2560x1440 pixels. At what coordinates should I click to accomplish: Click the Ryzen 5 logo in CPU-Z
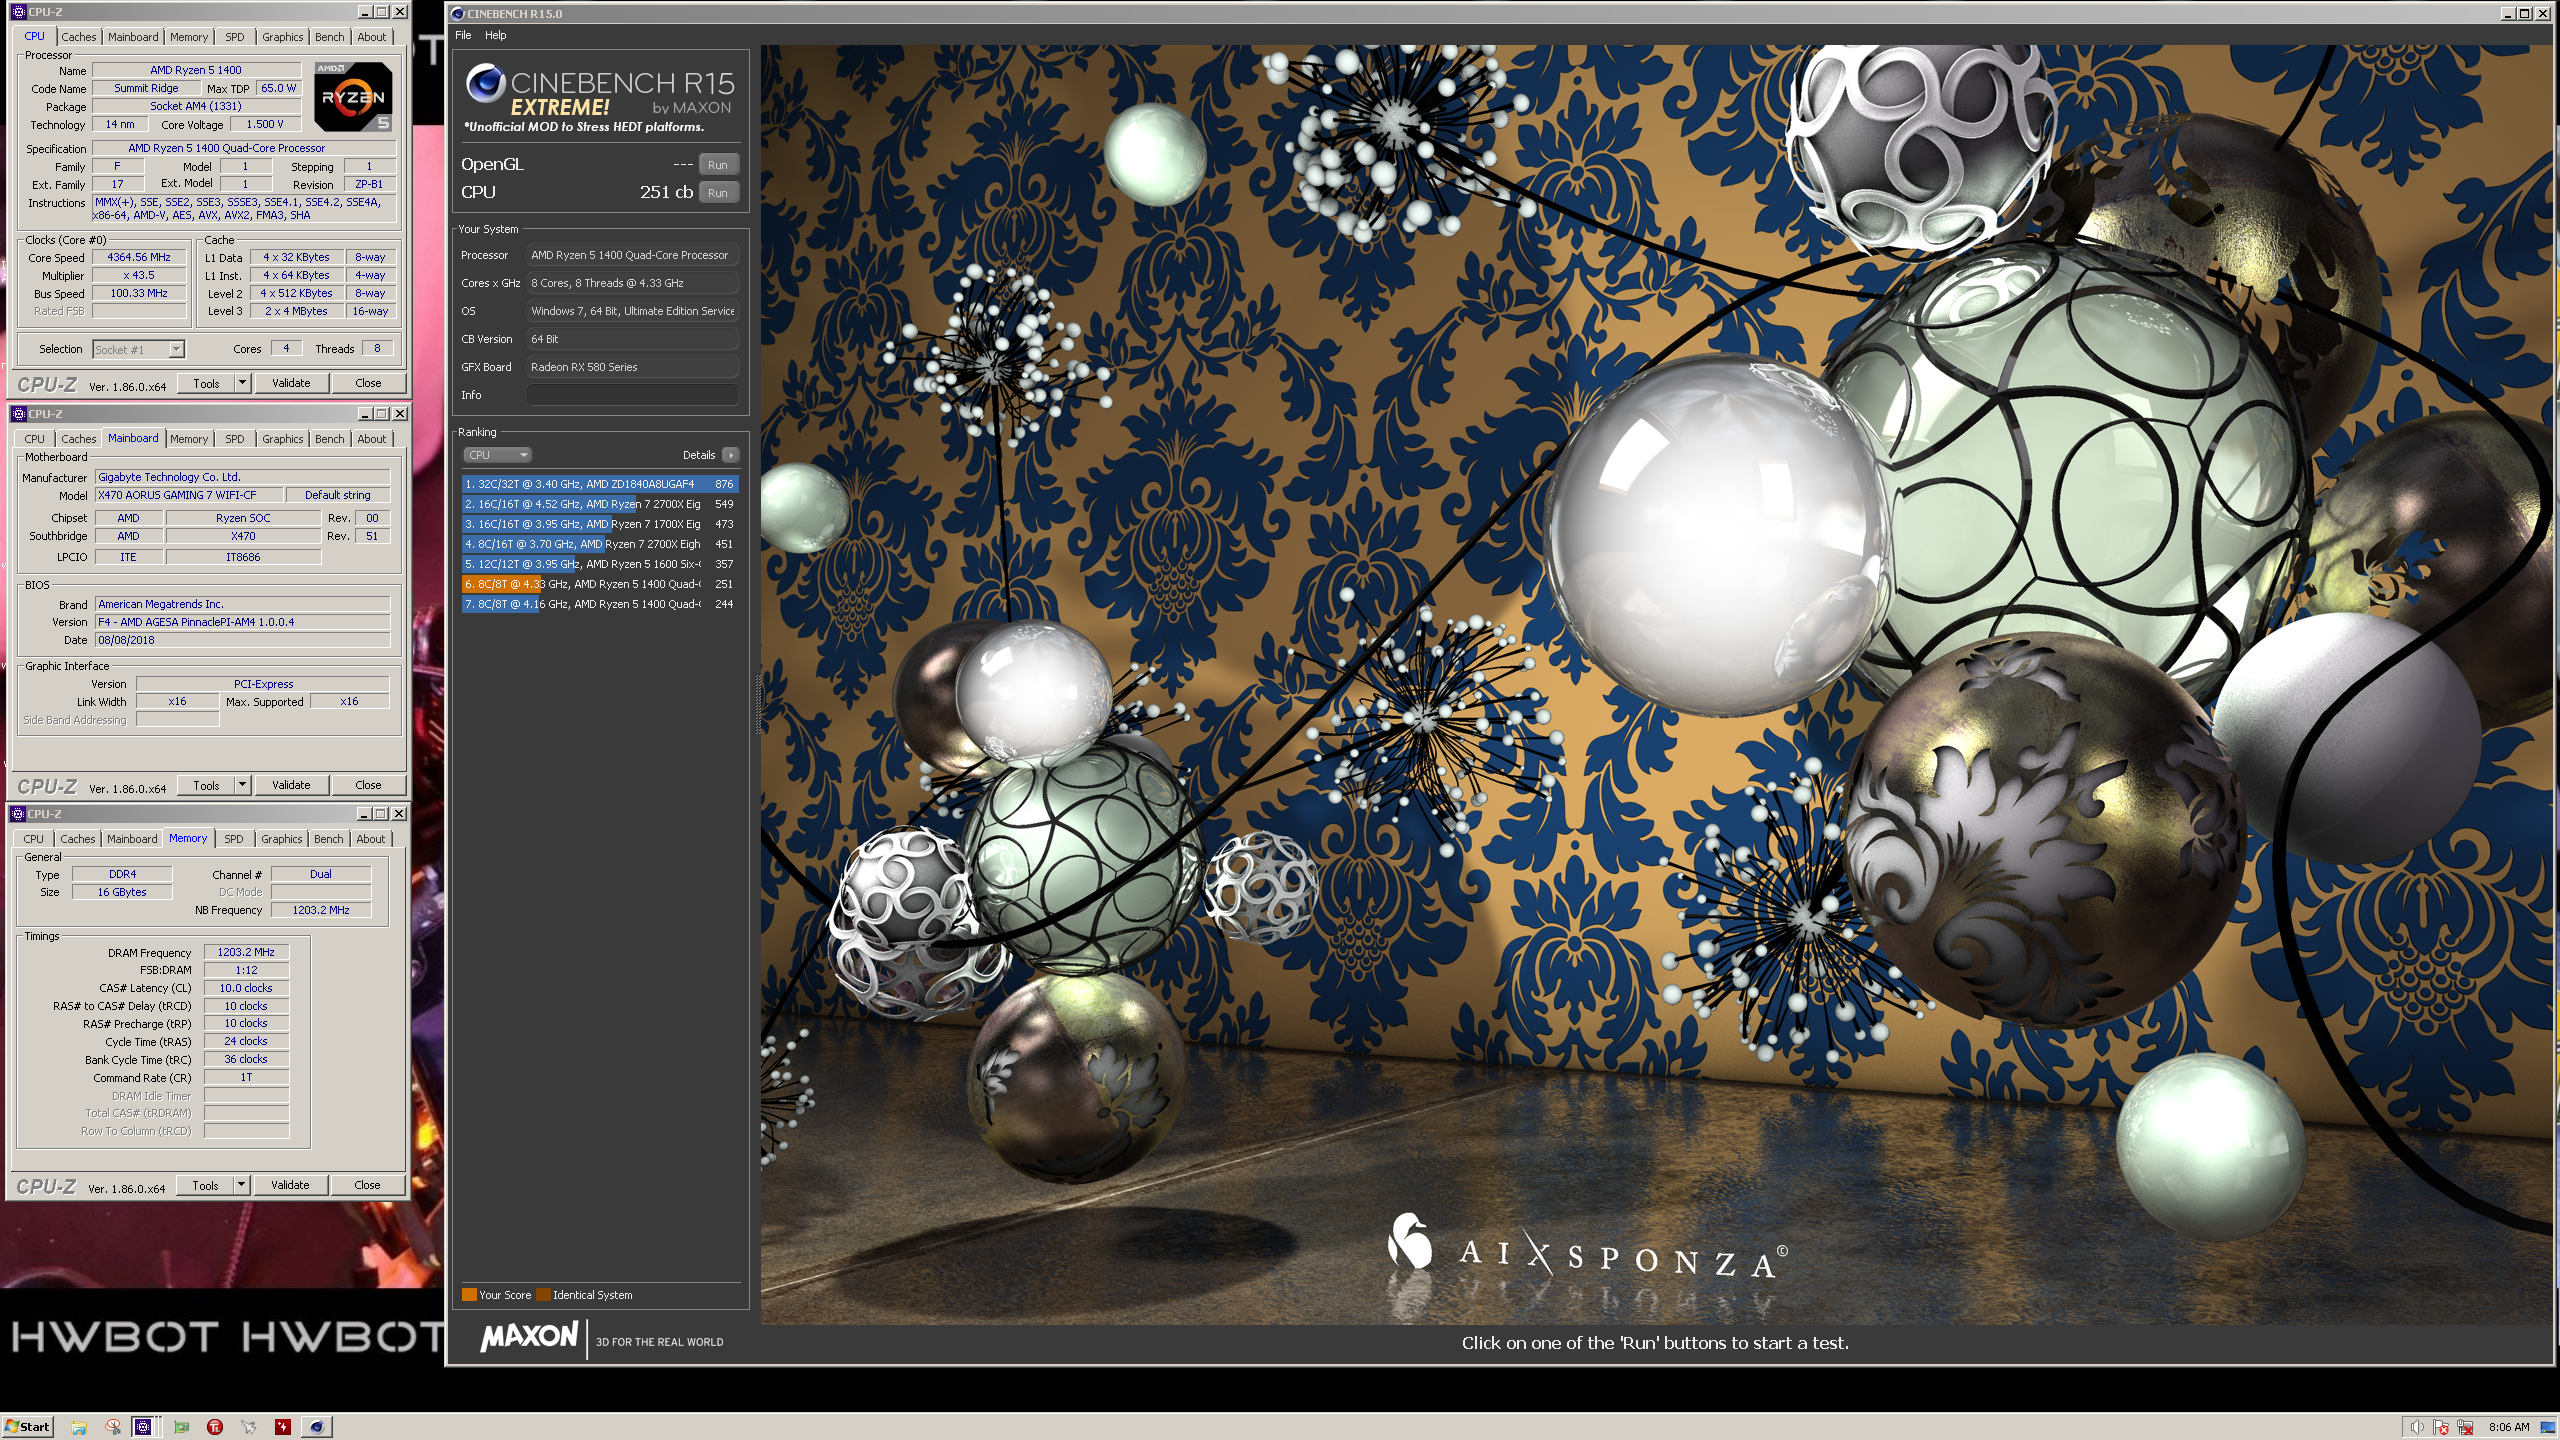coord(353,97)
